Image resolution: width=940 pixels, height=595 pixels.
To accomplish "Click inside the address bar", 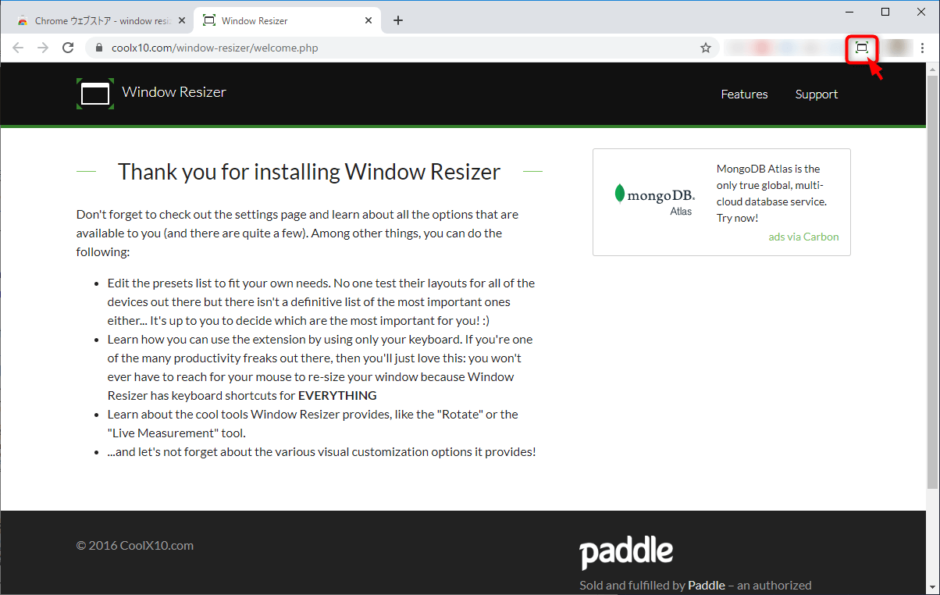I will pyautogui.click(x=300, y=47).
